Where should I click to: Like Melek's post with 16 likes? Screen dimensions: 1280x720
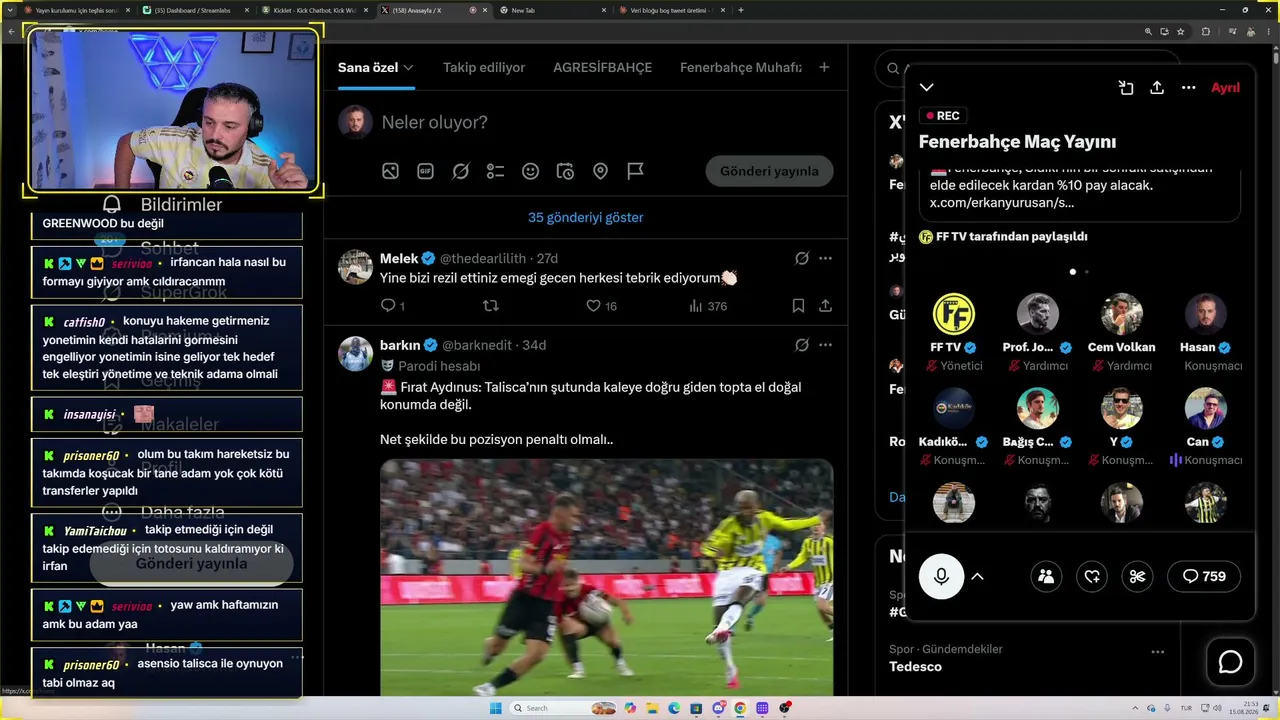pyautogui.click(x=601, y=306)
